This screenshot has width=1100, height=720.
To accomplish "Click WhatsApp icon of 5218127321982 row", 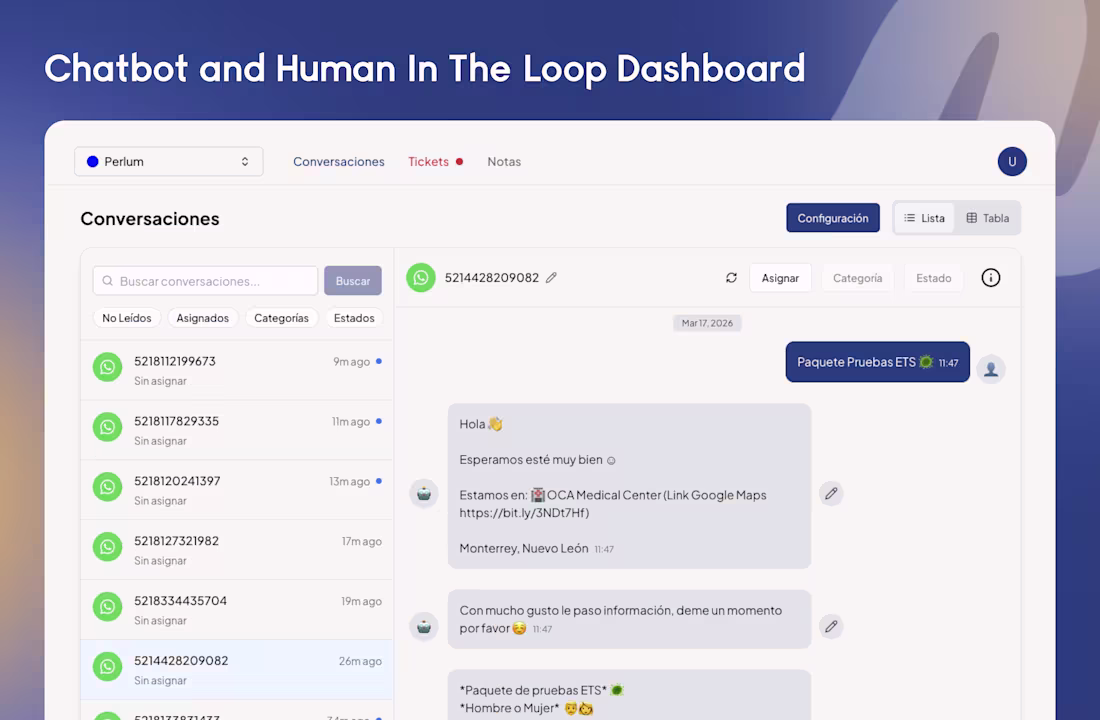I will [107, 547].
